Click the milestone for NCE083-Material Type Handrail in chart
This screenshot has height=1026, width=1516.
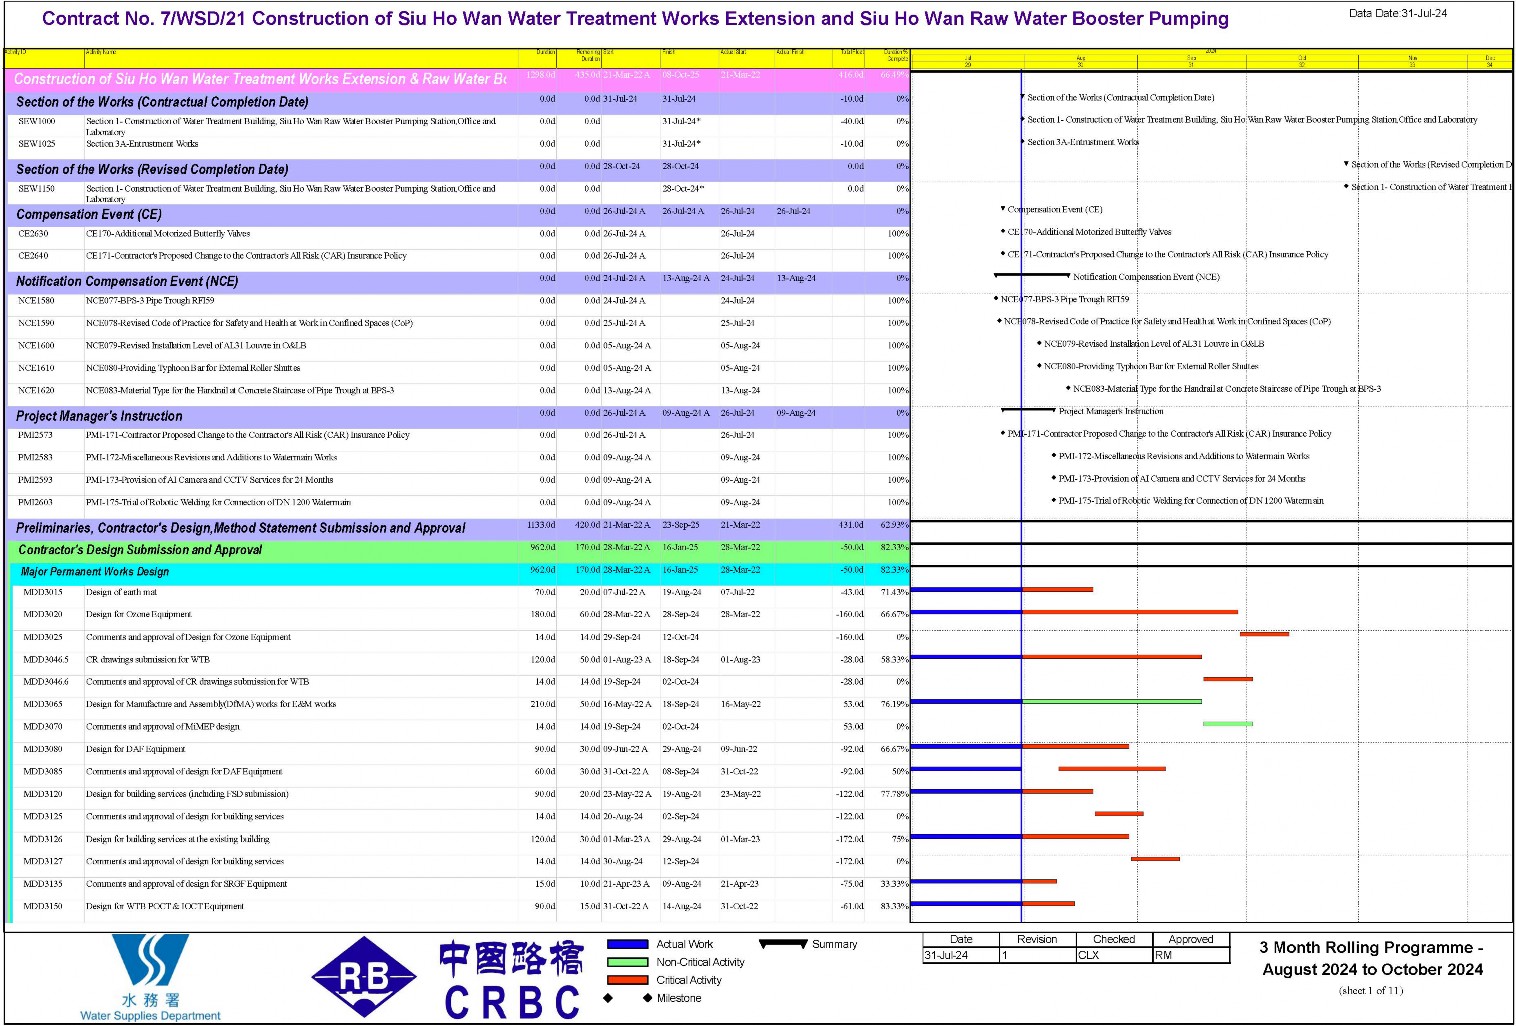[1068, 388]
